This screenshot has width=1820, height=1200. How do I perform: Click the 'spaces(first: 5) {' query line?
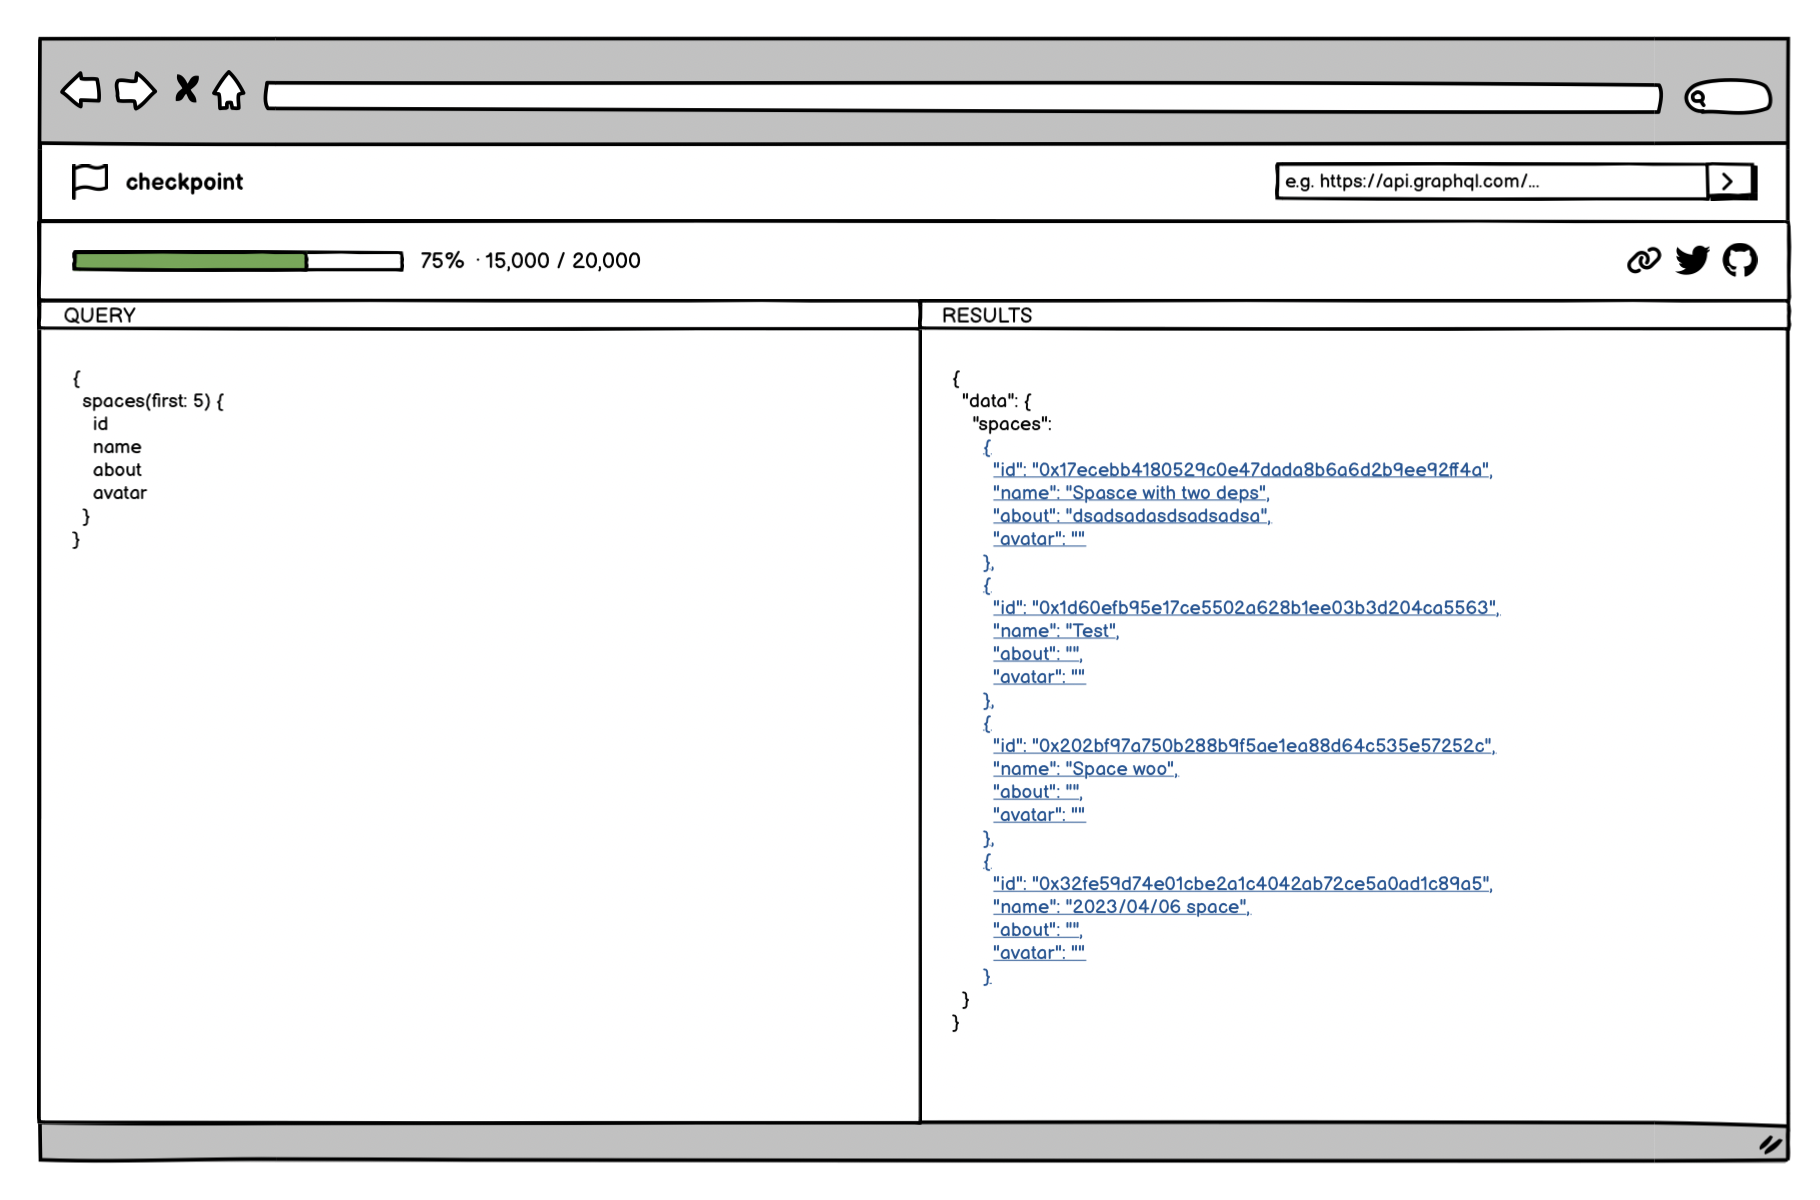point(153,401)
